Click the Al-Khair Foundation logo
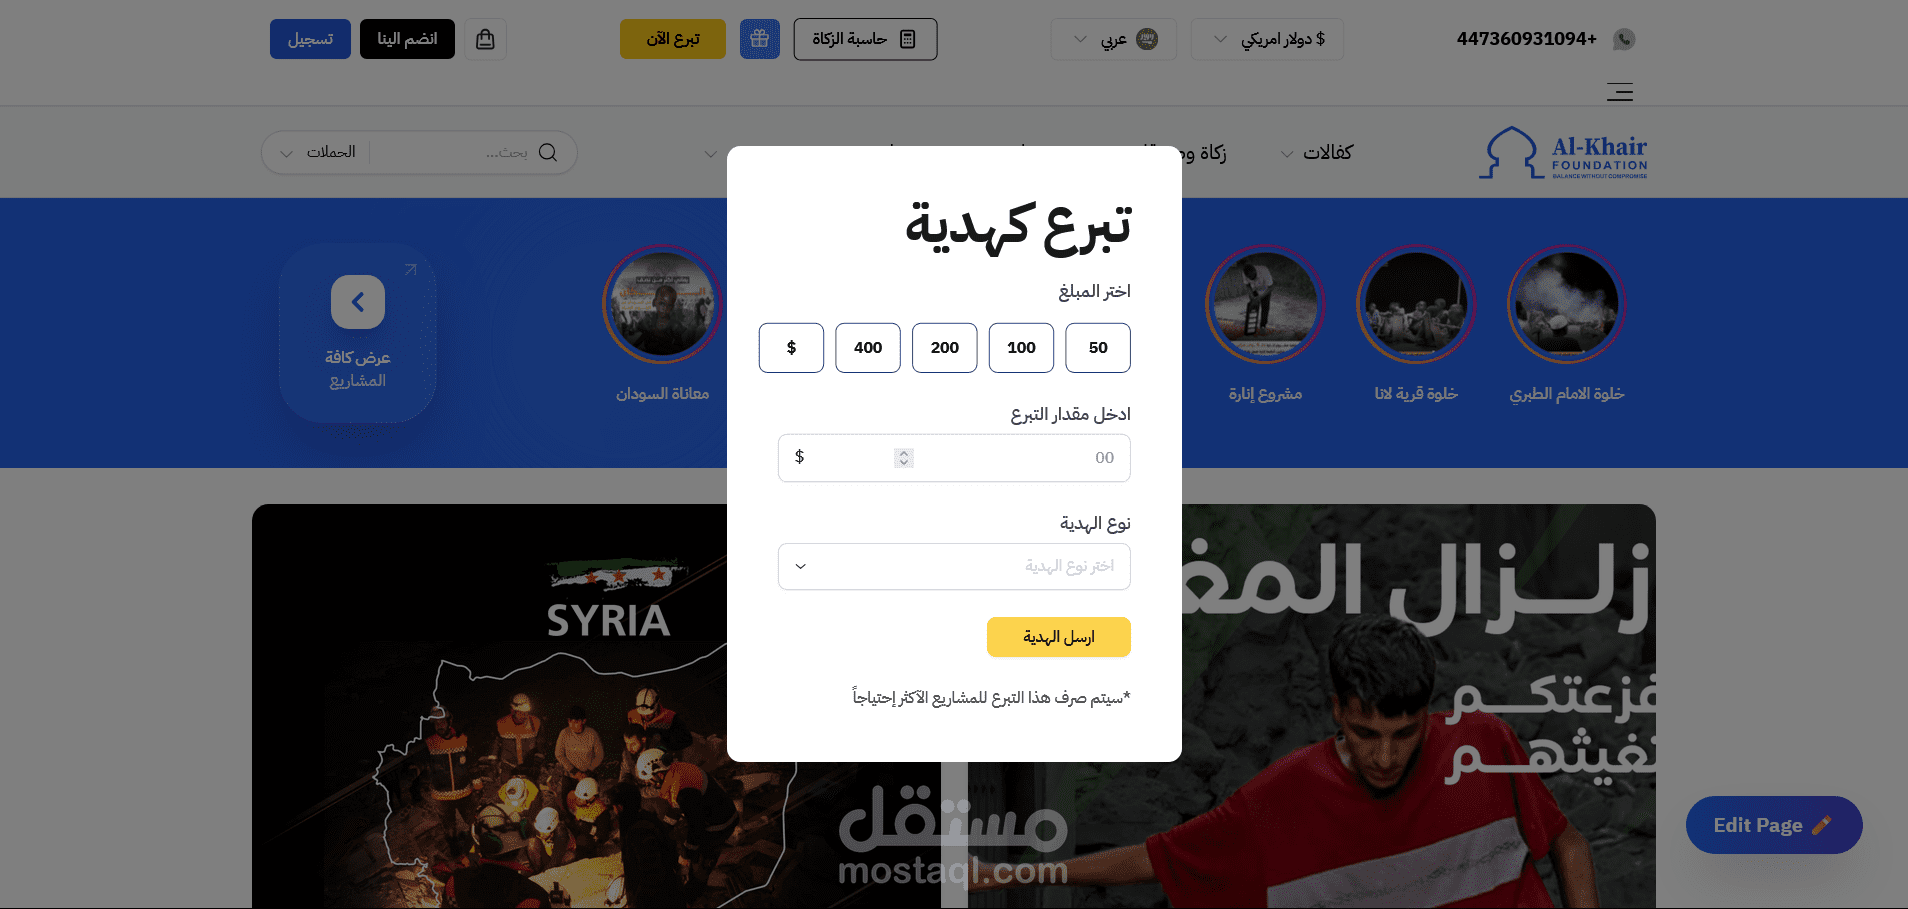 pyautogui.click(x=1563, y=152)
